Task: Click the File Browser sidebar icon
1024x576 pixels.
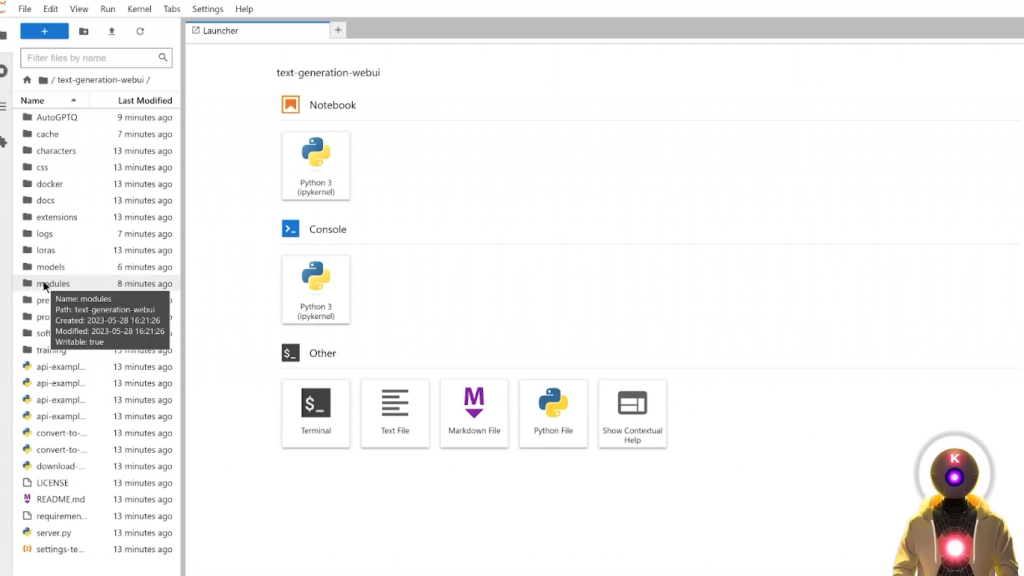Action: click(x=3, y=35)
